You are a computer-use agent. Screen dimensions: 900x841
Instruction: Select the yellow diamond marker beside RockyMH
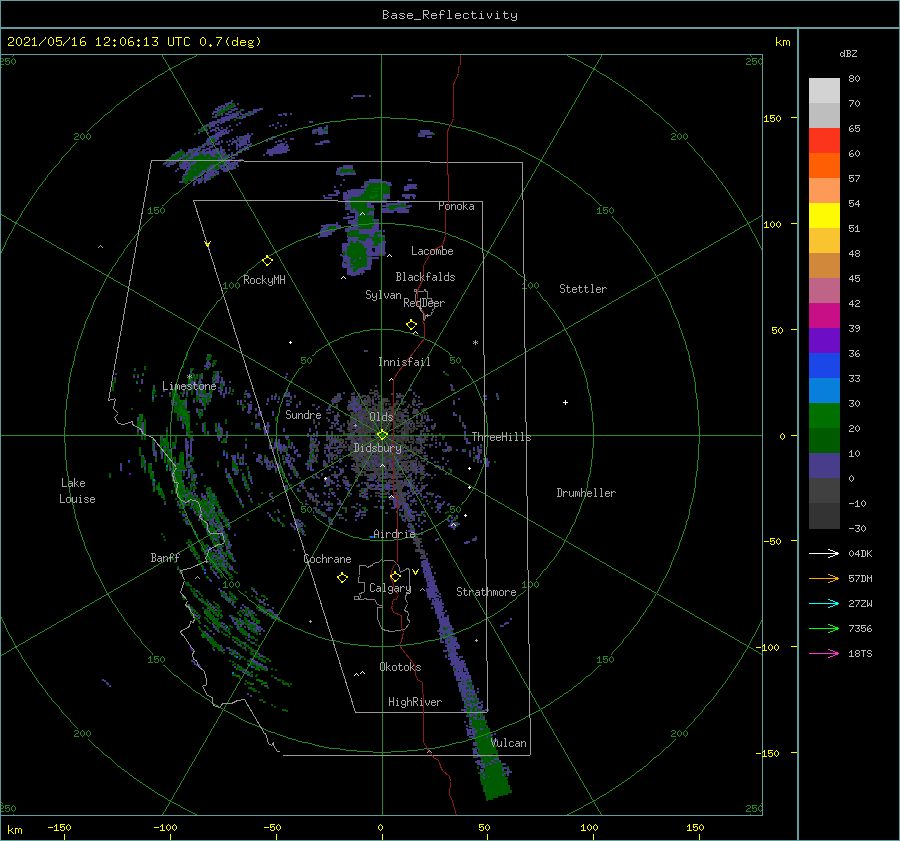(267, 261)
